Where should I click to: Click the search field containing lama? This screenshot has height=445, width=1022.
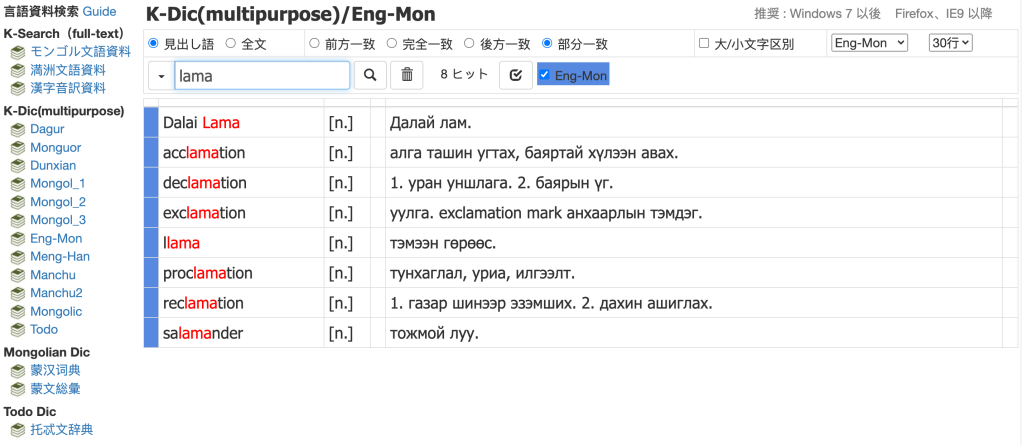[x=262, y=75]
